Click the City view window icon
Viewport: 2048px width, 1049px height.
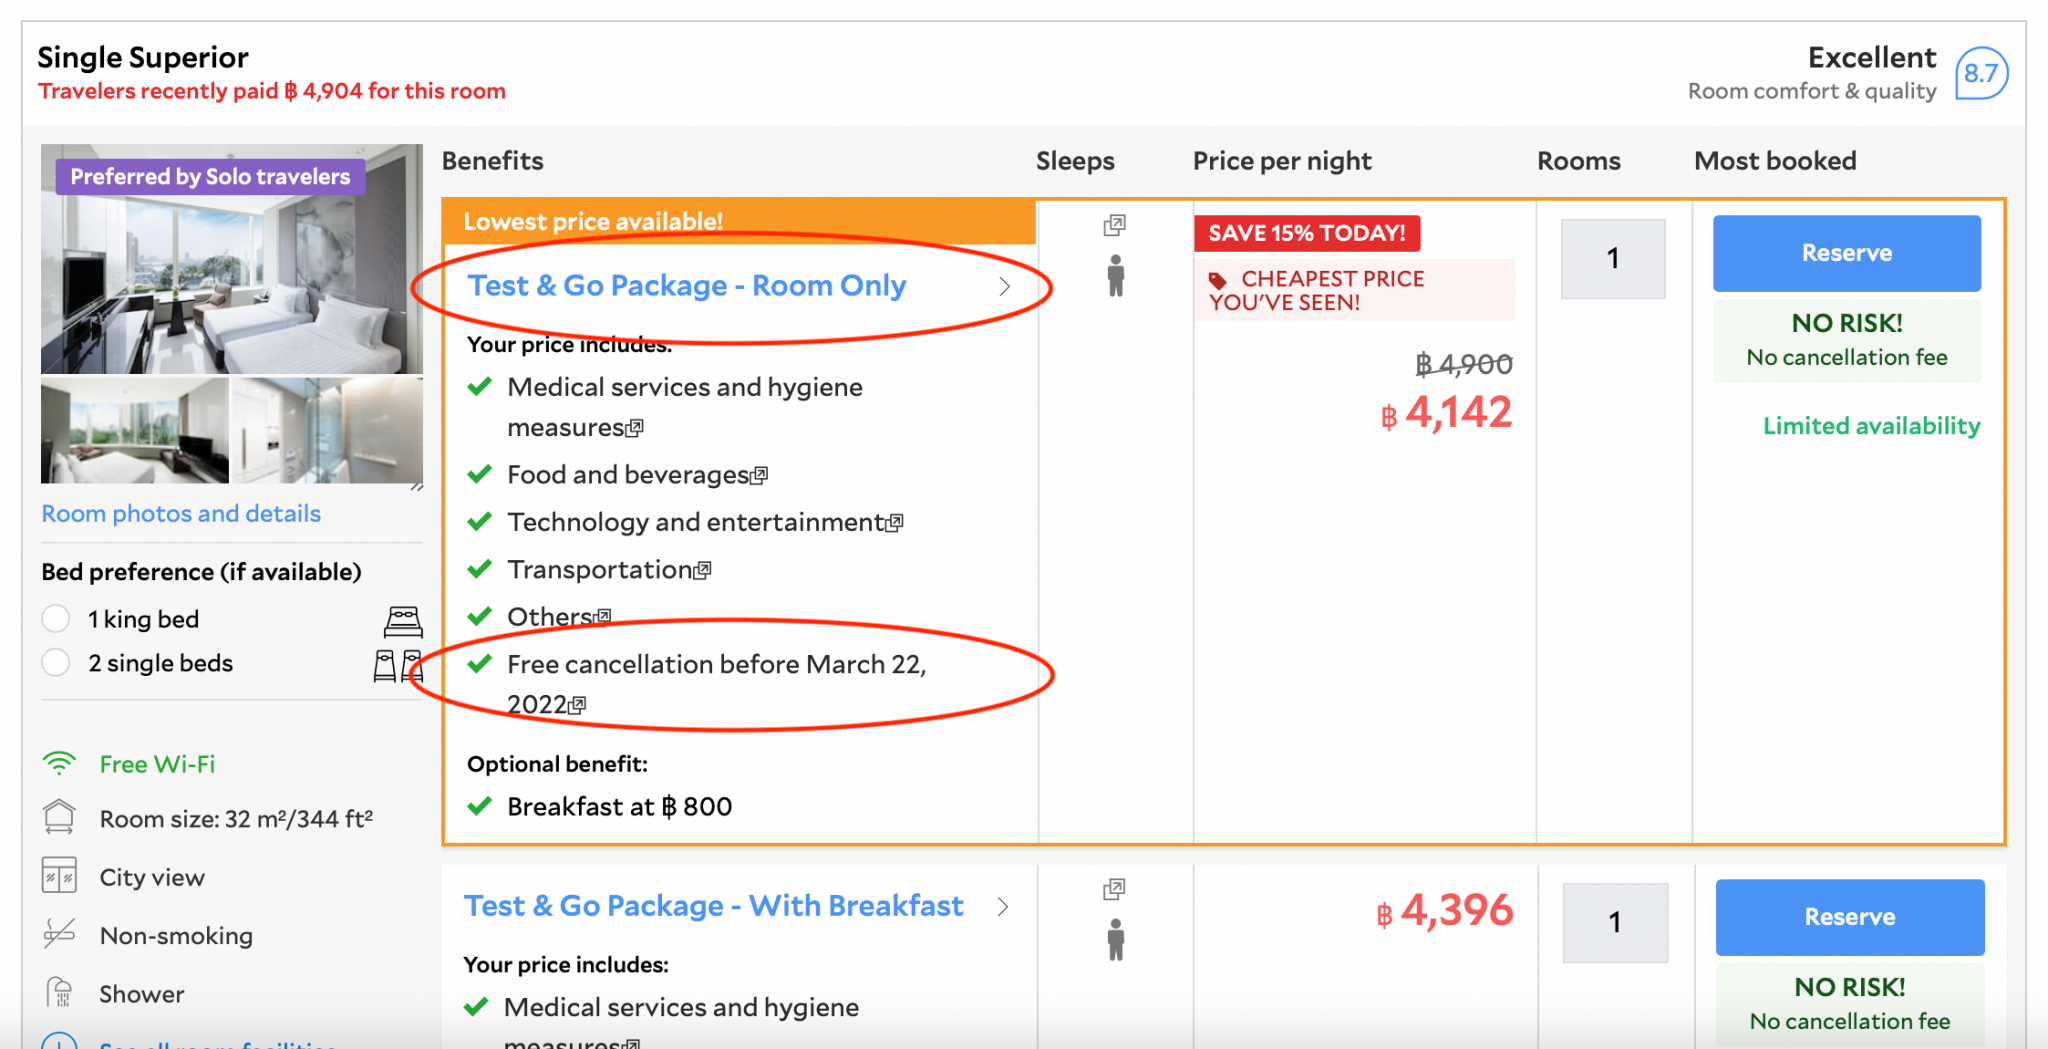tap(59, 876)
